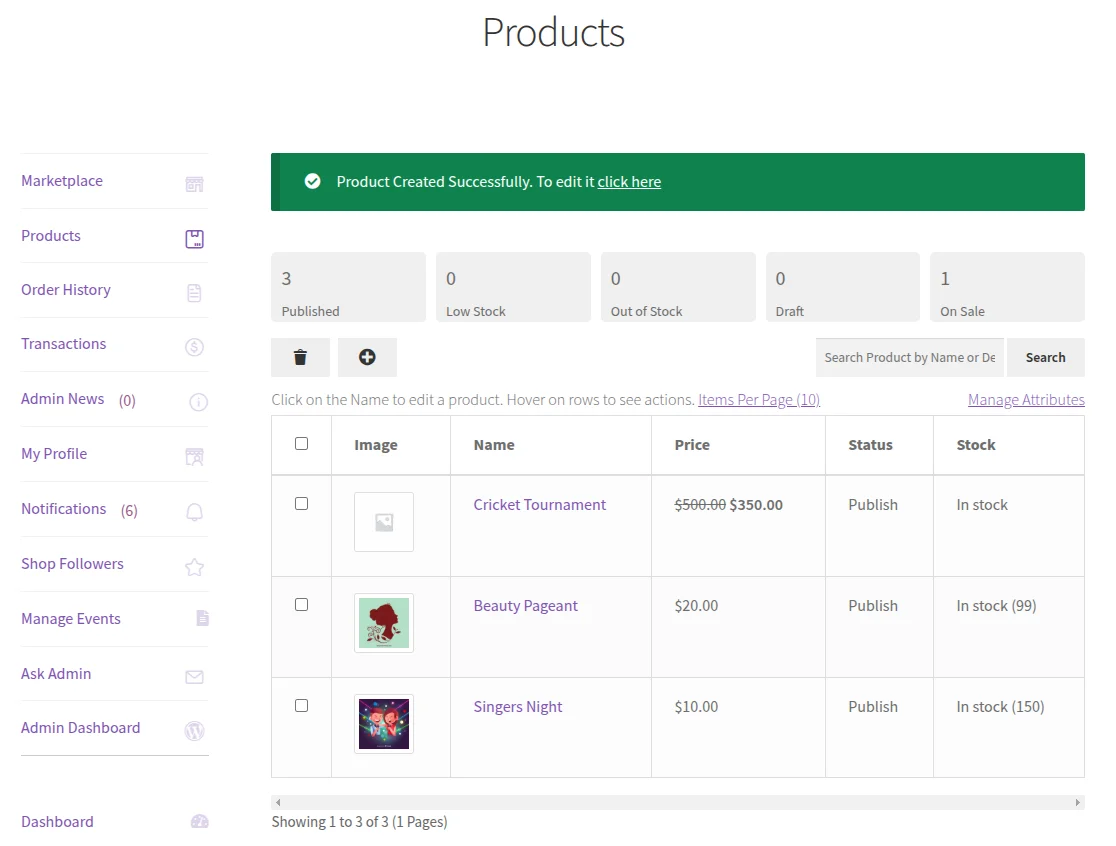Check the Cricket Tournament row checkbox

coord(301,504)
